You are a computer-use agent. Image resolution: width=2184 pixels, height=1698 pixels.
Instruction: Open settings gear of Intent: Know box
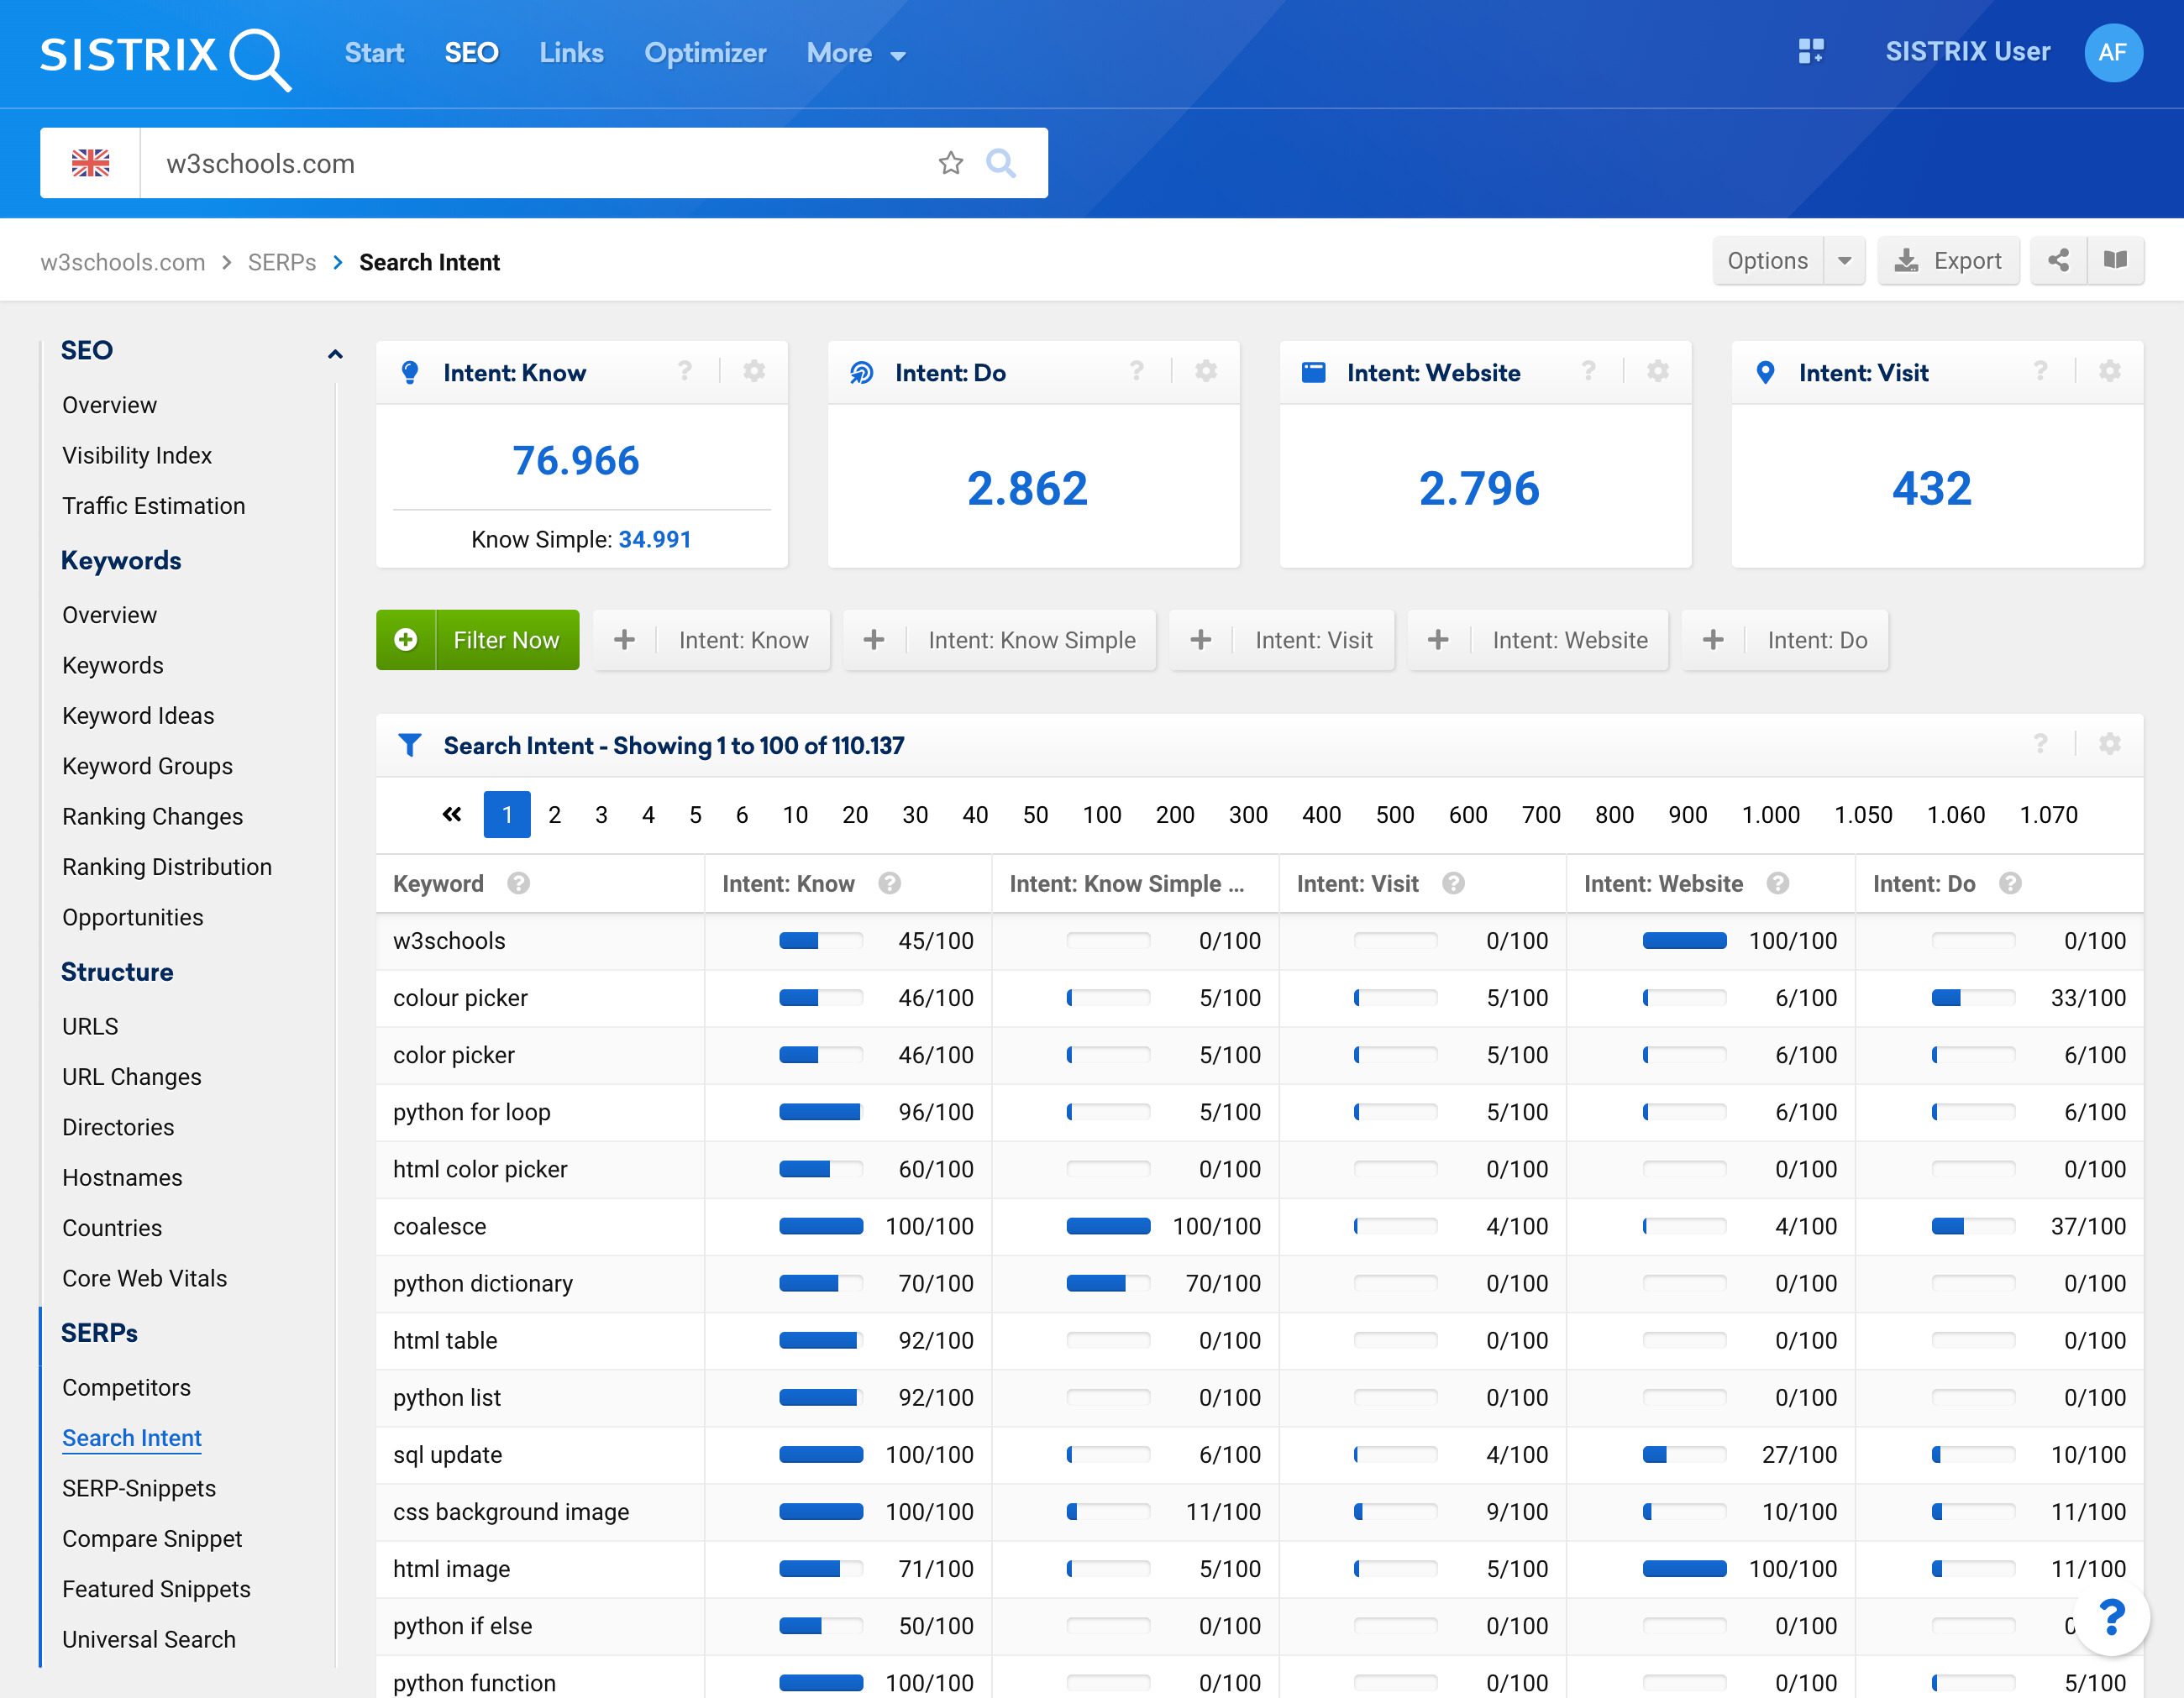[754, 372]
